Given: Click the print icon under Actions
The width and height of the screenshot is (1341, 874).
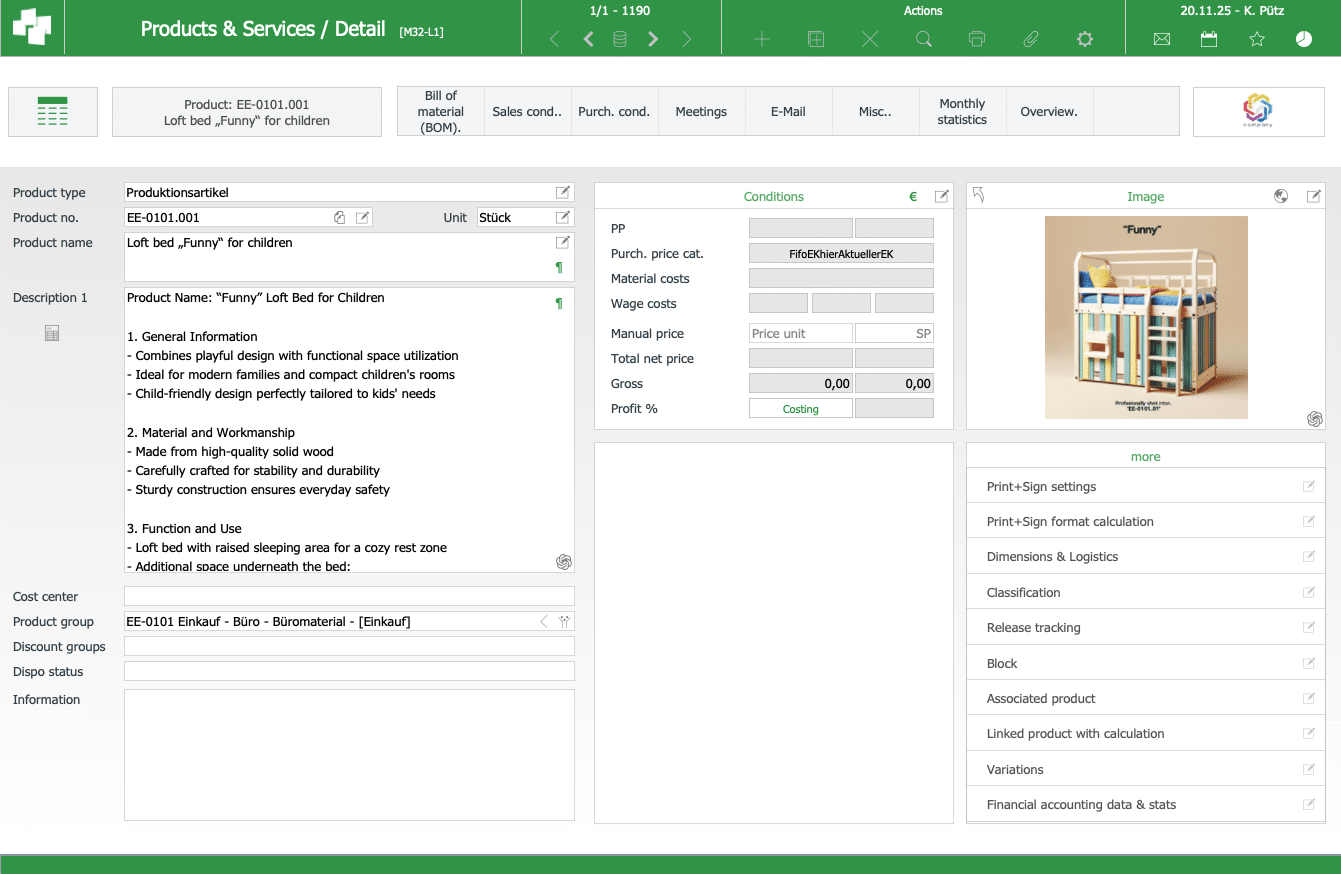Looking at the screenshot, I should 977,39.
